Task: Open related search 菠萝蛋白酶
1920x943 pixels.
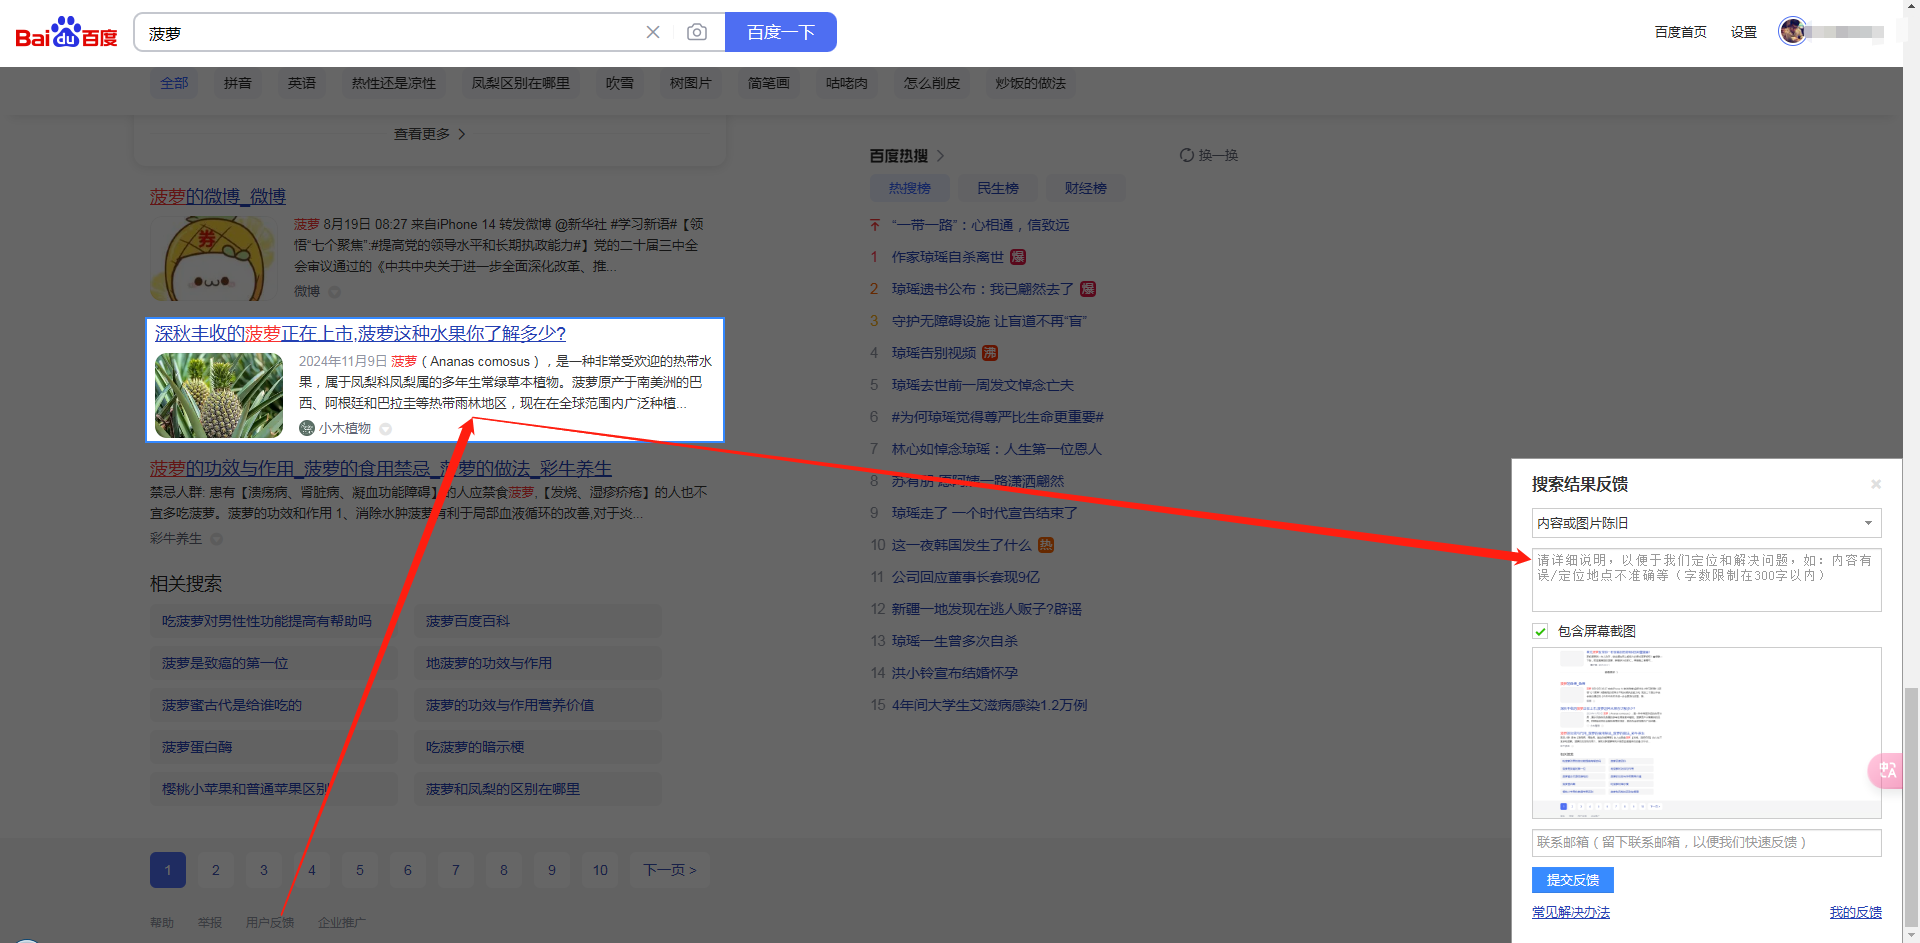Action: point(273,747)
